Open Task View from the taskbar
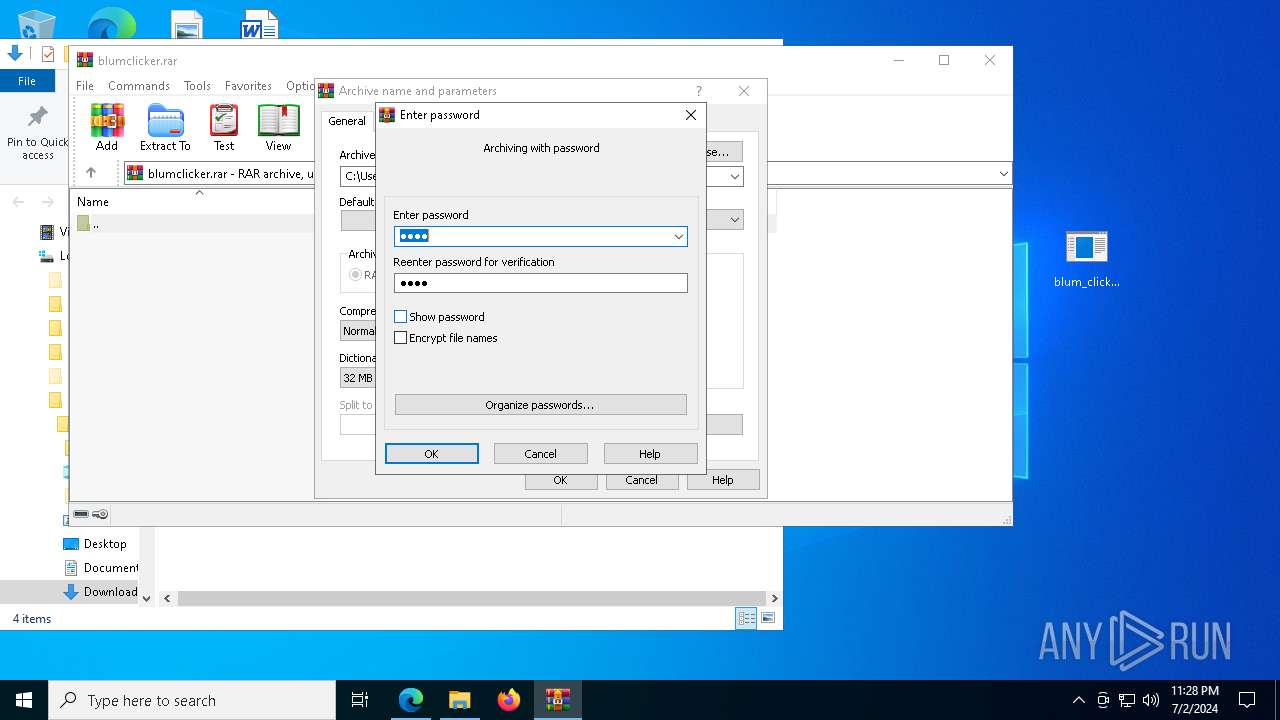This screenshot has height=720, width=1280. click(360, 700)
